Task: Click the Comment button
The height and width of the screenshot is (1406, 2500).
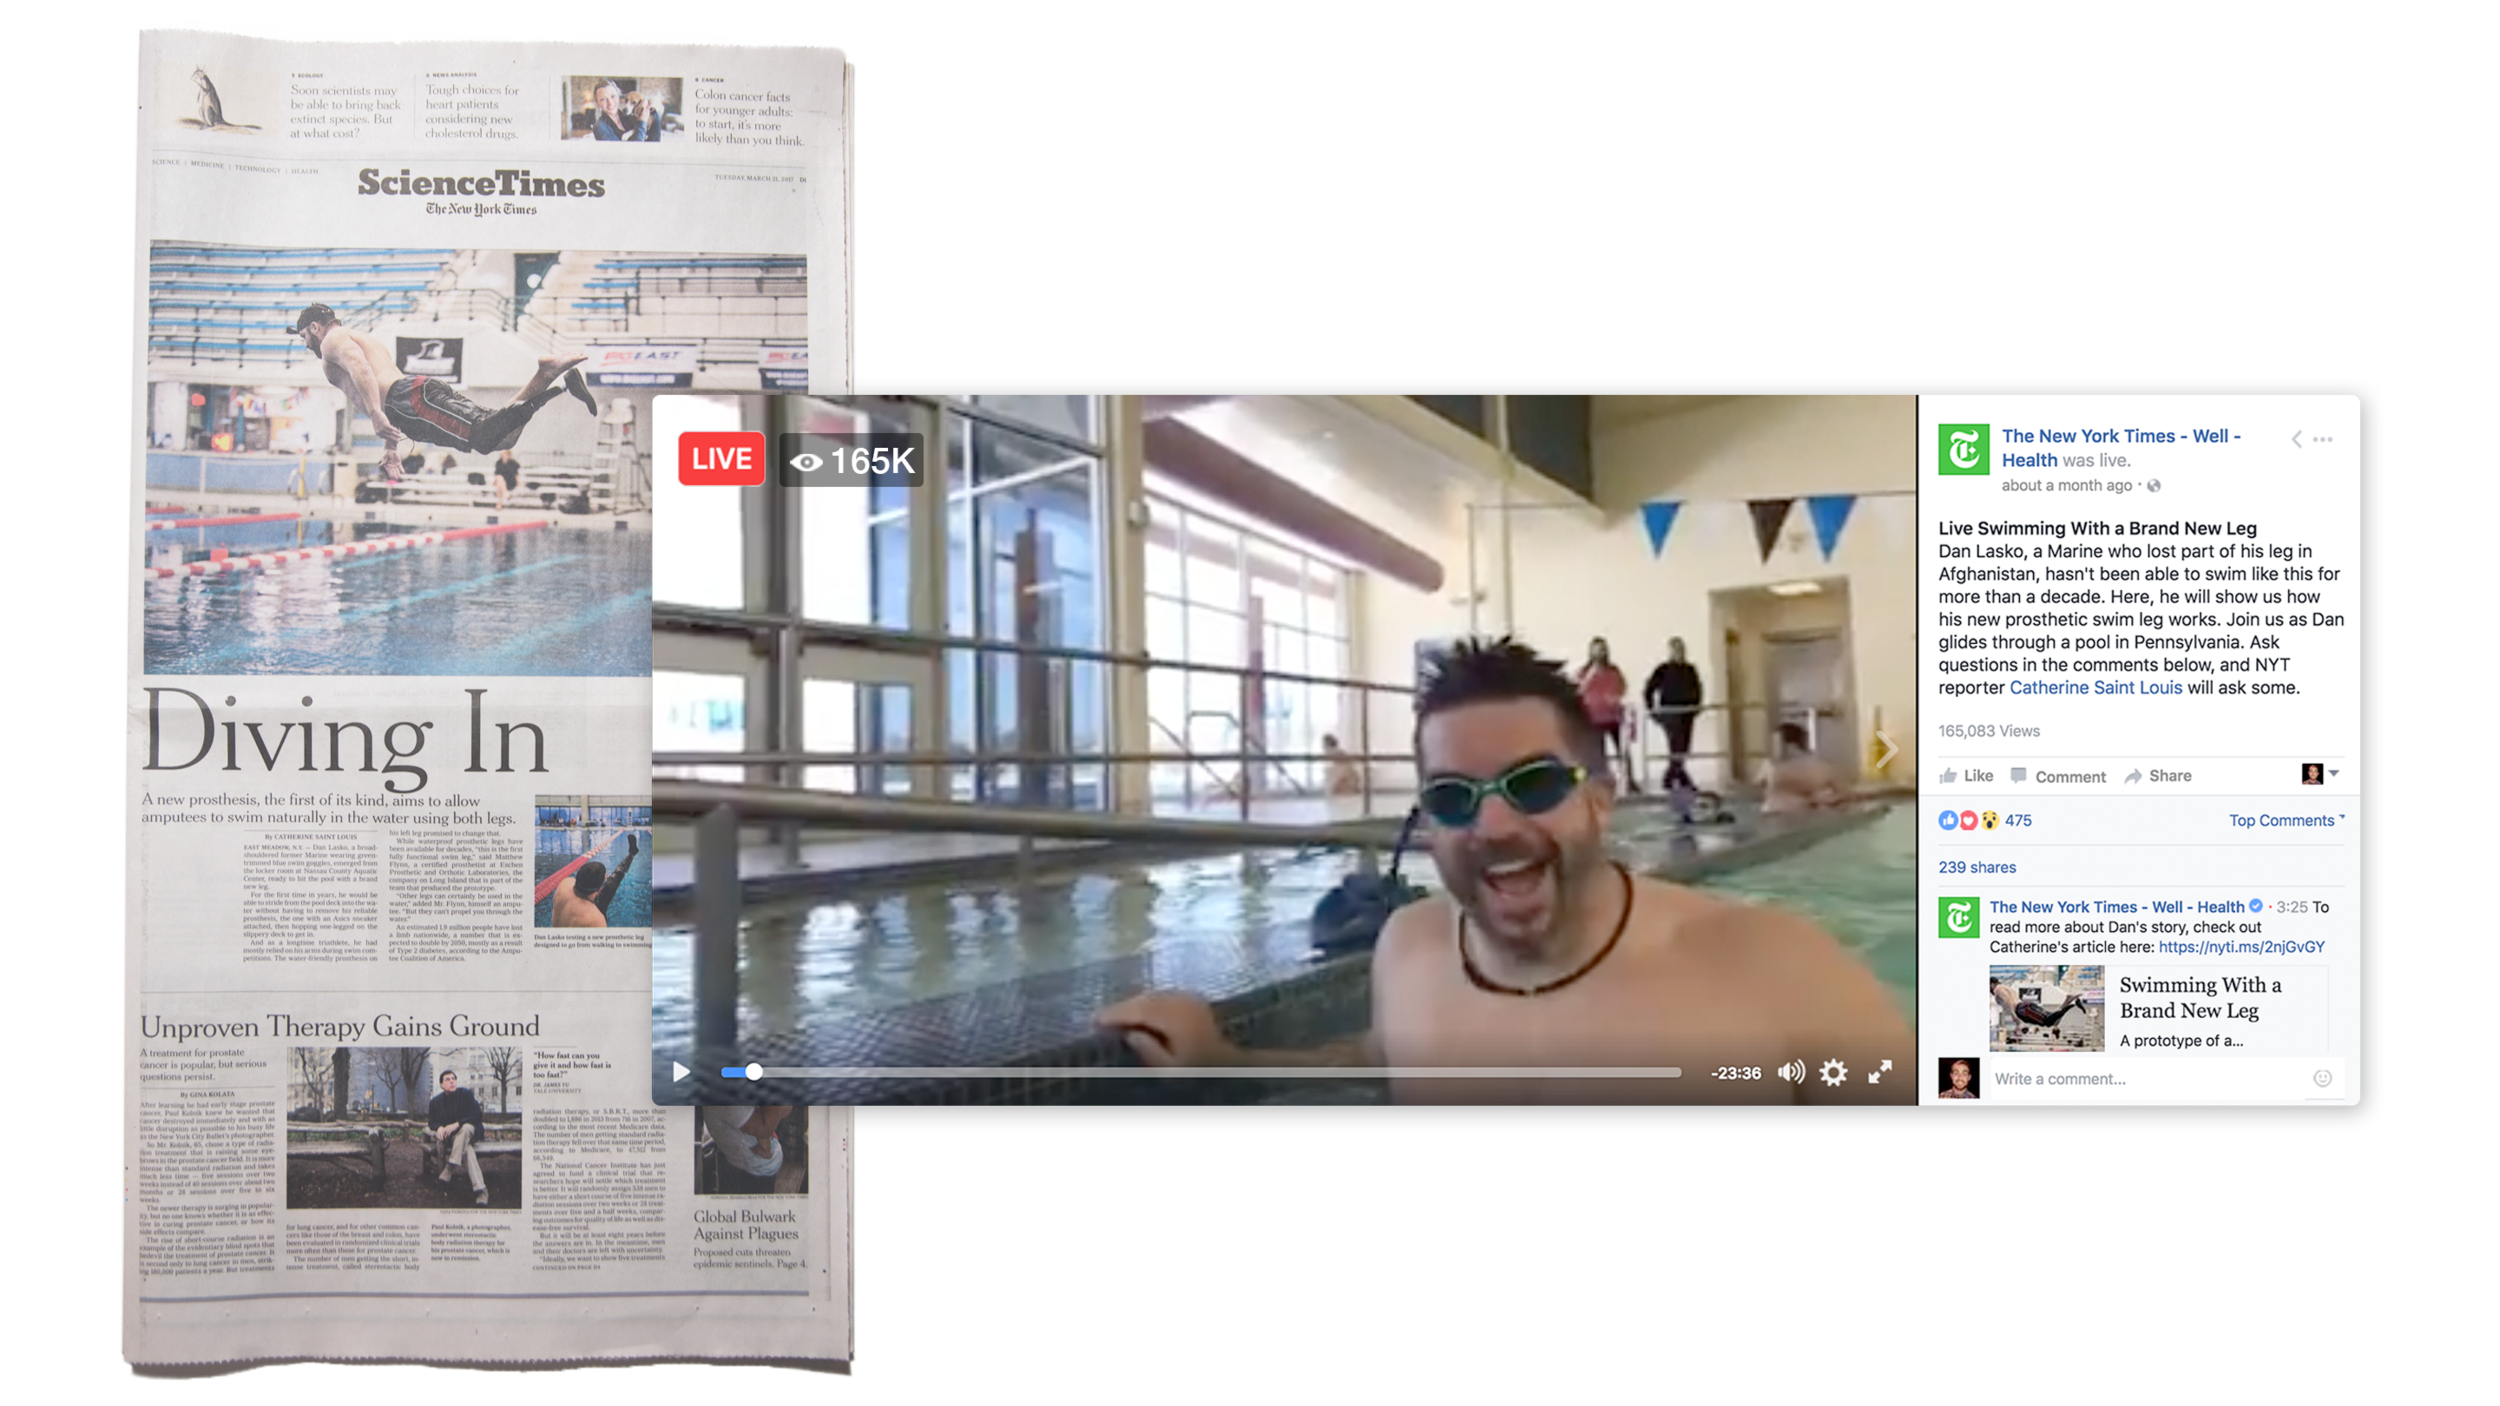Action: pos(2058,776)
